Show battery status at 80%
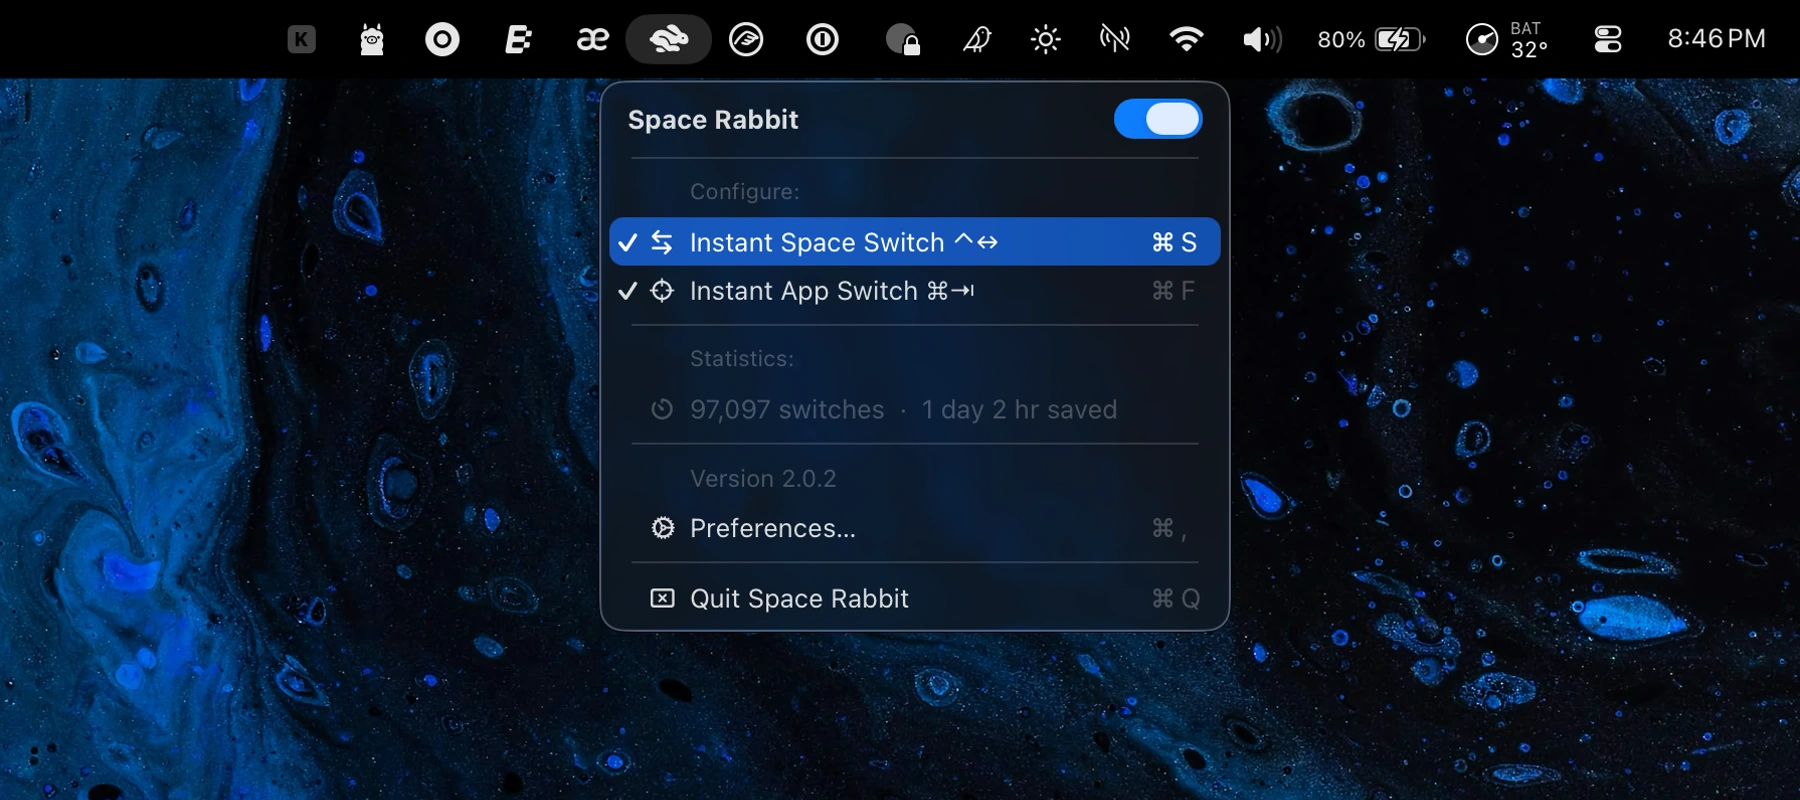1800x800 pixels. click(x=1371, y=40)
